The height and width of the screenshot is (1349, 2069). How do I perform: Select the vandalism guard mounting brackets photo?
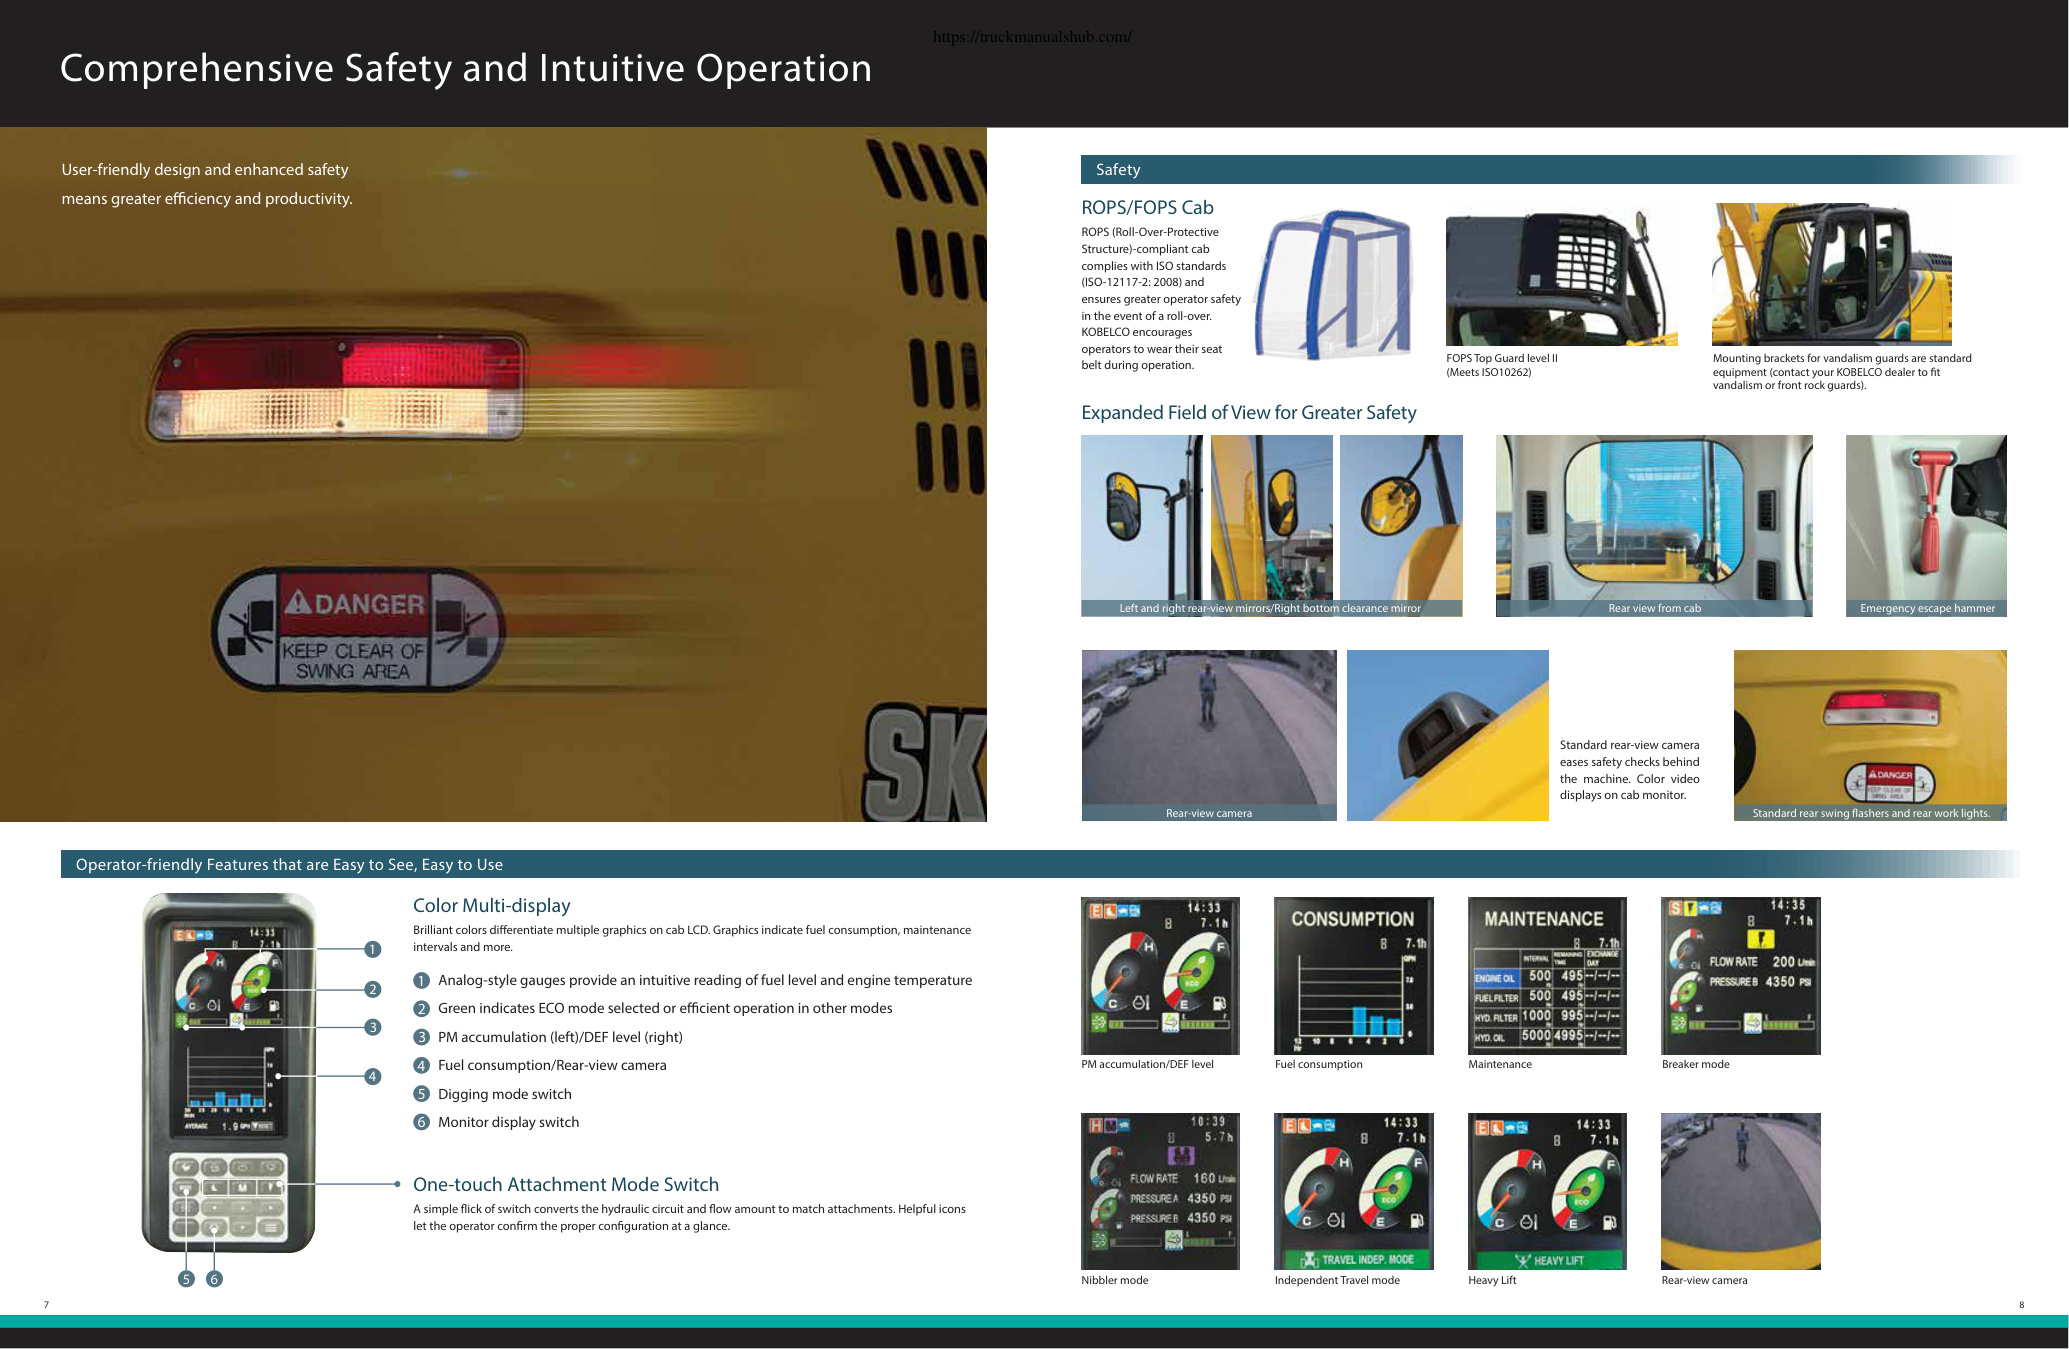pos(1831,275)
